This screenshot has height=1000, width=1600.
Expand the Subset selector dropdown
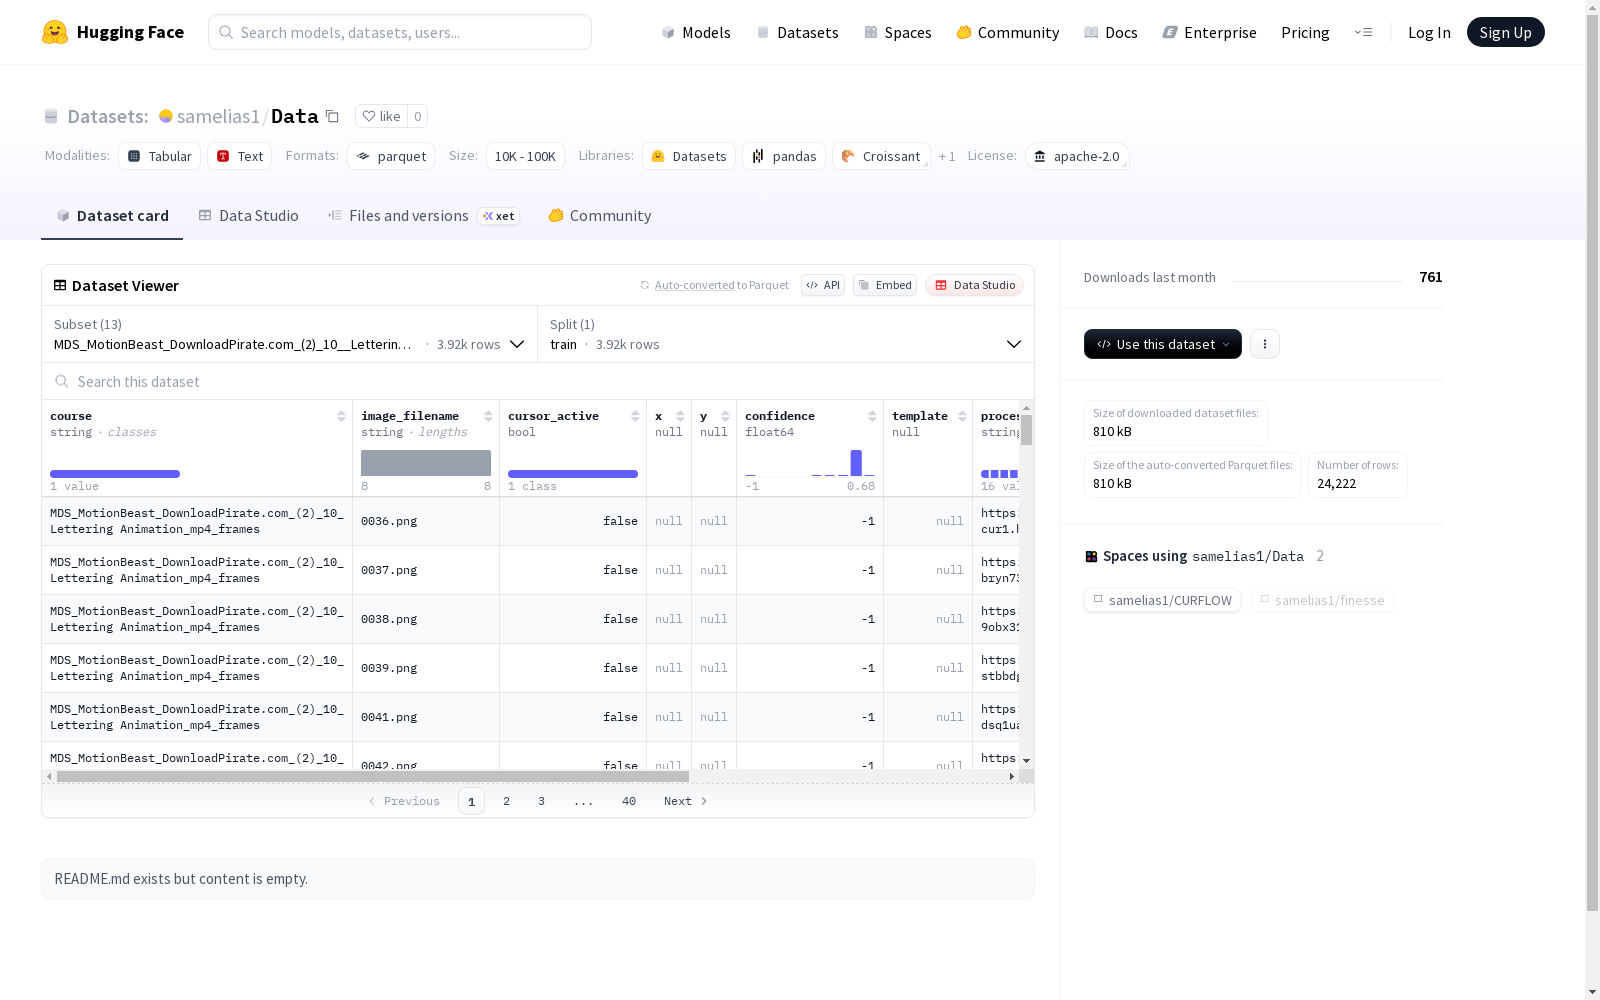click(x=290, y=334)
